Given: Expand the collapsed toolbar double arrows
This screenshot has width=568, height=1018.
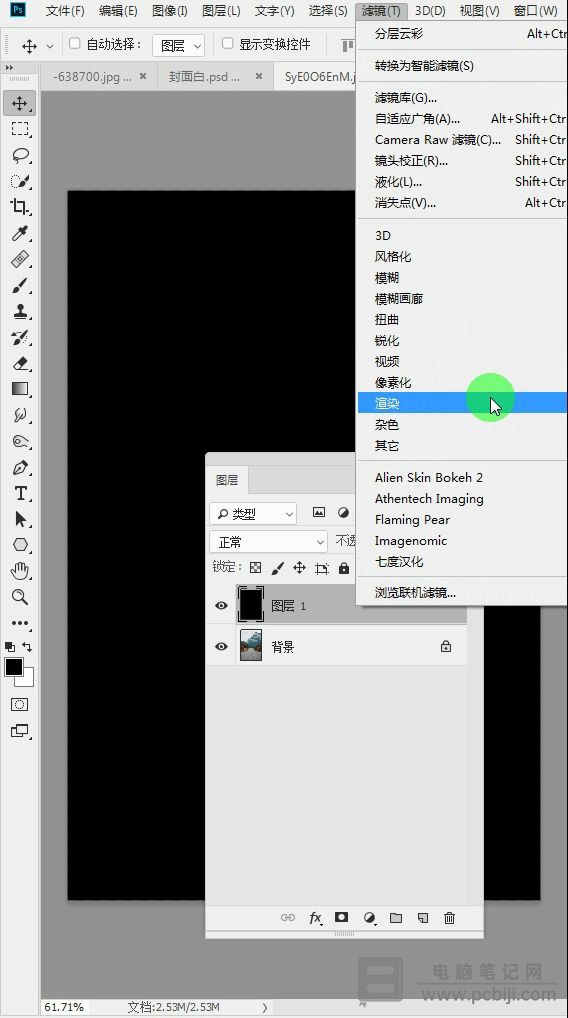Looking at the screenshot, I should point(9,68).
